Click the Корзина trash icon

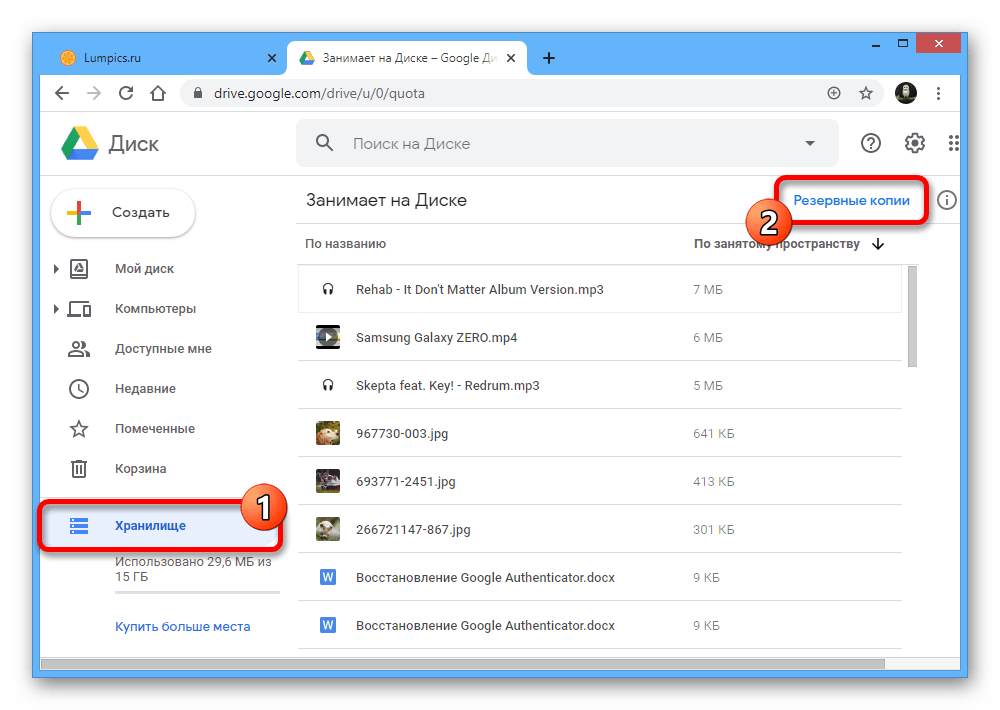click(78, 469)
